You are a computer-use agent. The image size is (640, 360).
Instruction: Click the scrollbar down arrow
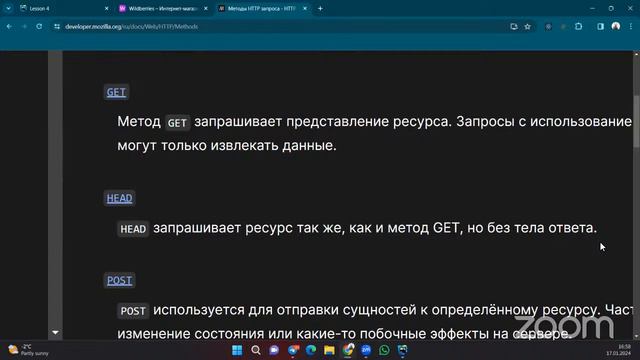coord(636,336)
